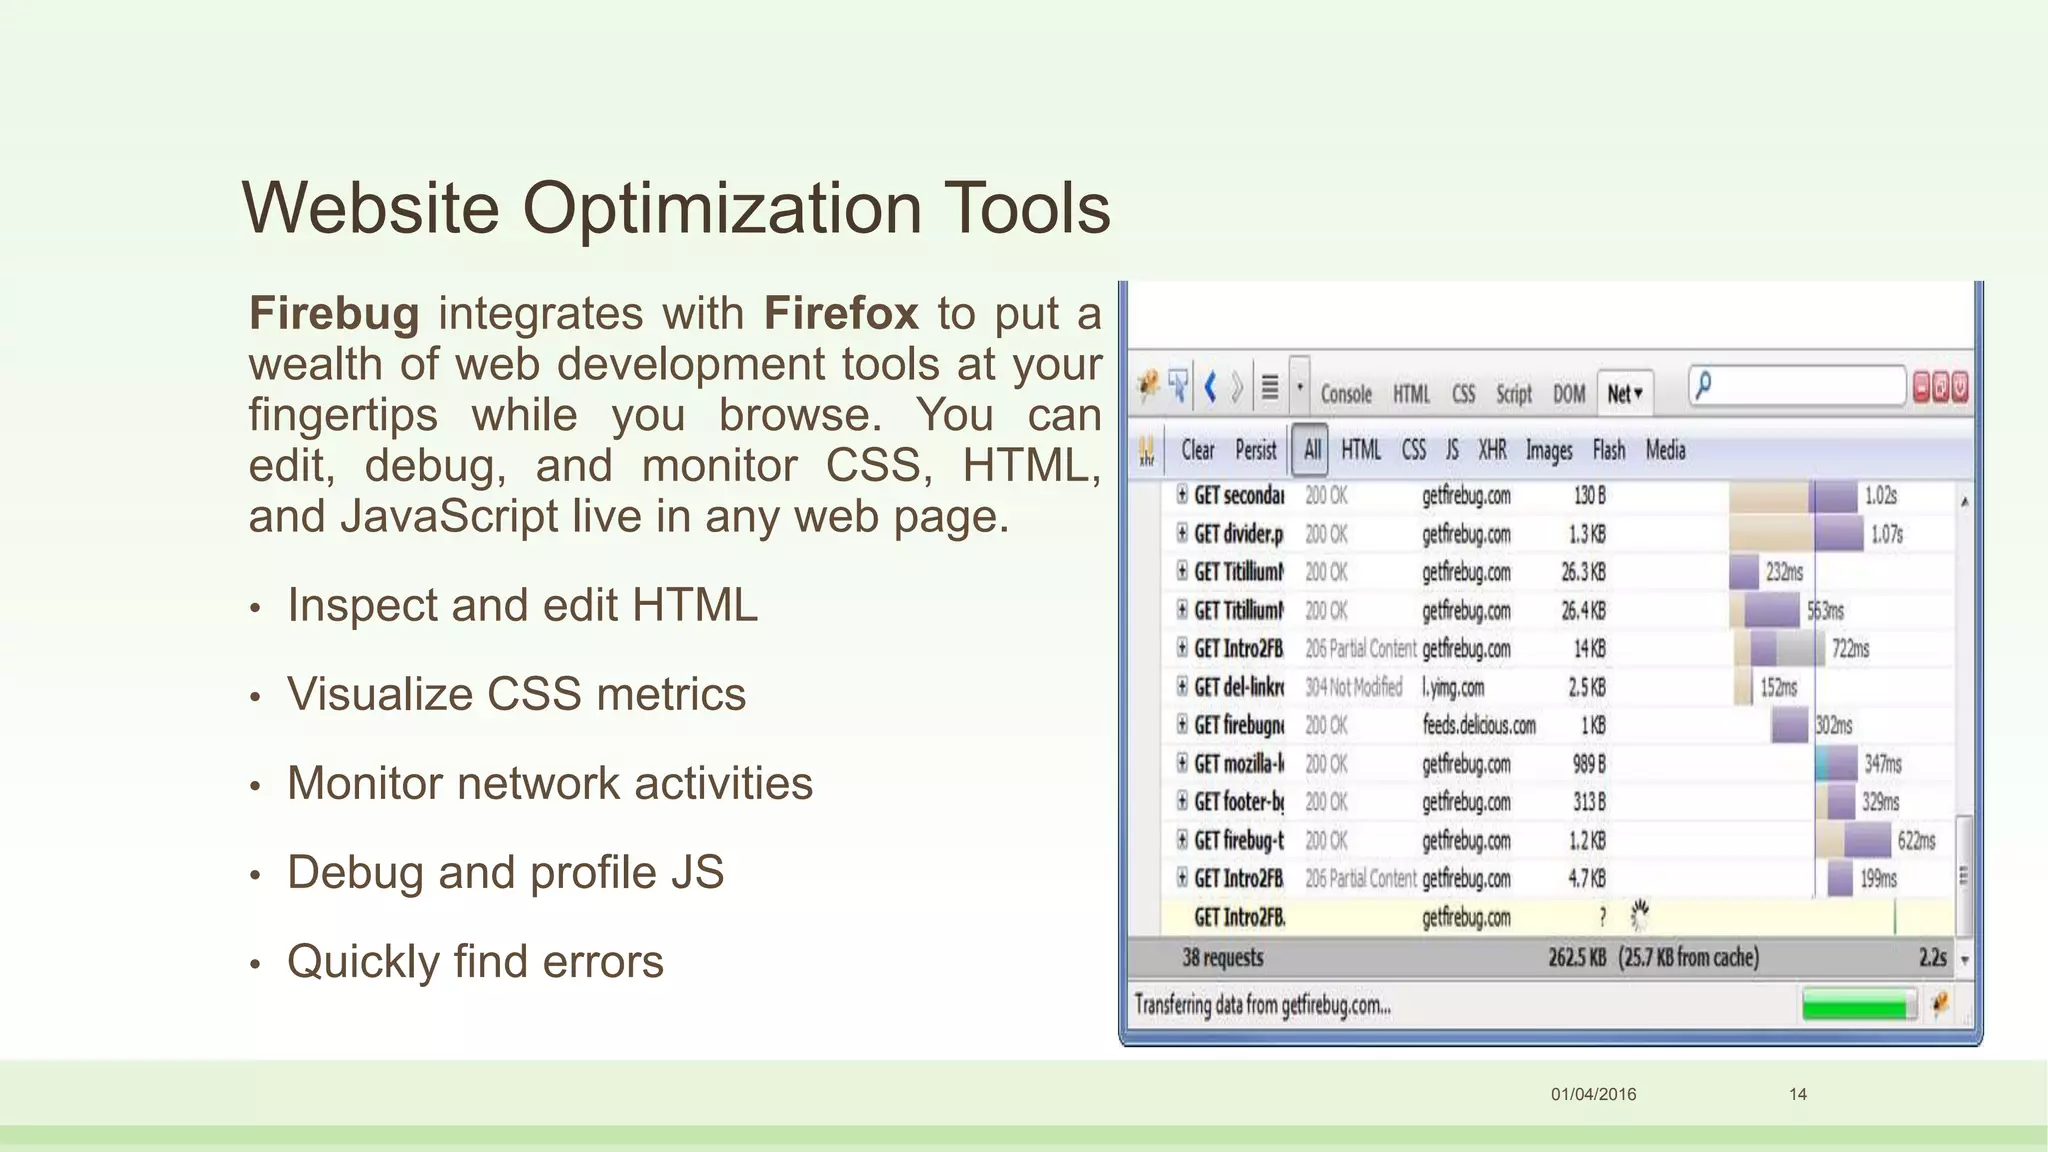Filter requests by HTML type
Screen dimensions: 2048x1152
(x=1360, y=450)
